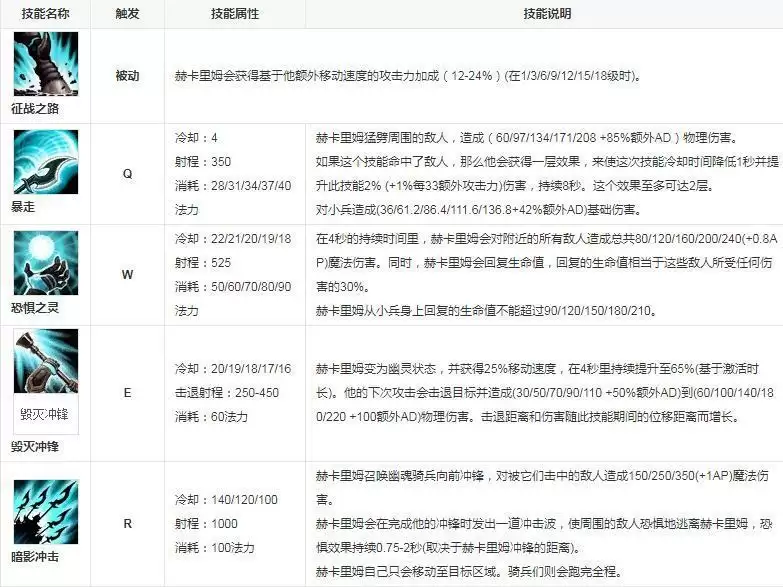Click the E trigger key cell
Screen dimensions: 783x587
coord(127,393)
